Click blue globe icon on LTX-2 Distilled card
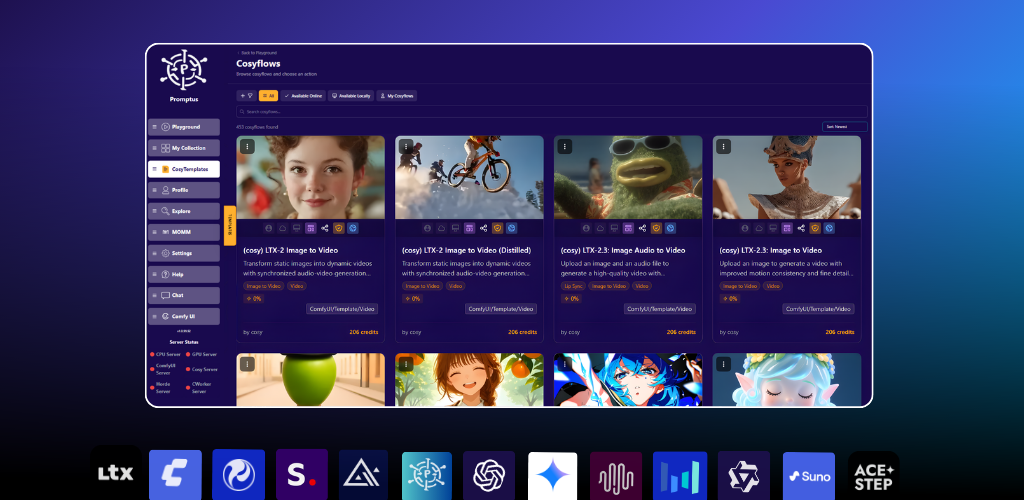The width and height of the screenshot is (1024, 500). pos(512,228)
